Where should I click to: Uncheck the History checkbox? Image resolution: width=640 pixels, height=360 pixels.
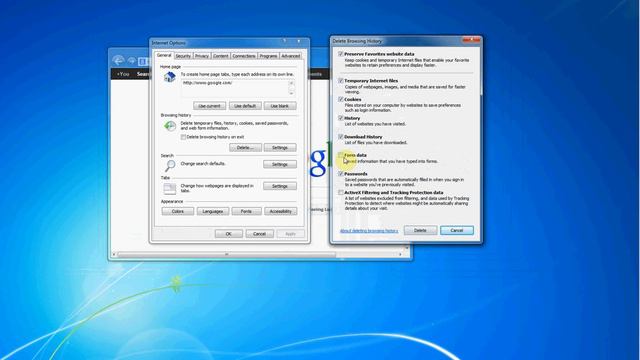click(x=340, y=118)
